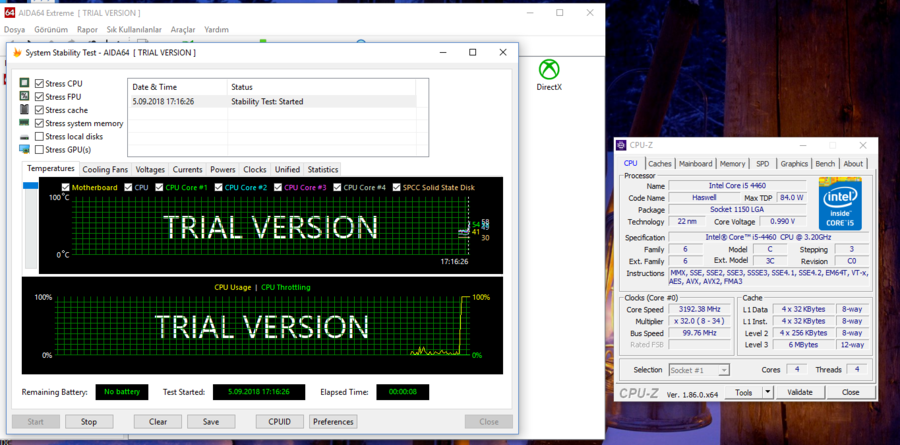Click the Stress cache icon

click(25, 110)
